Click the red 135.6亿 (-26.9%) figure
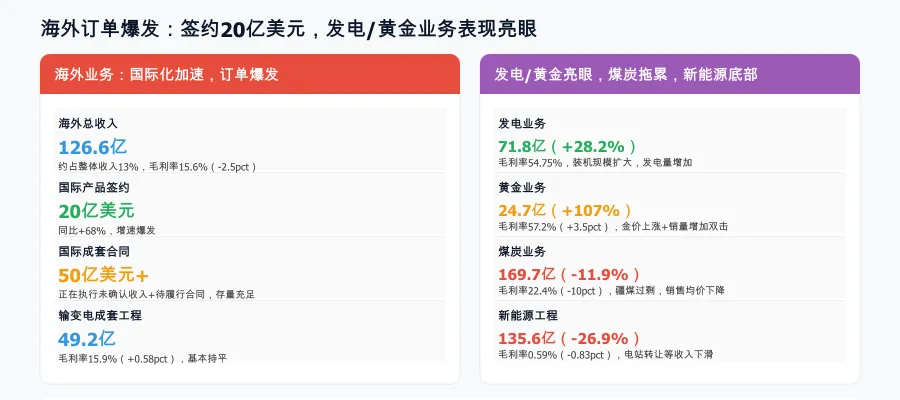The image size is (900, 400). tap(570, 338)
